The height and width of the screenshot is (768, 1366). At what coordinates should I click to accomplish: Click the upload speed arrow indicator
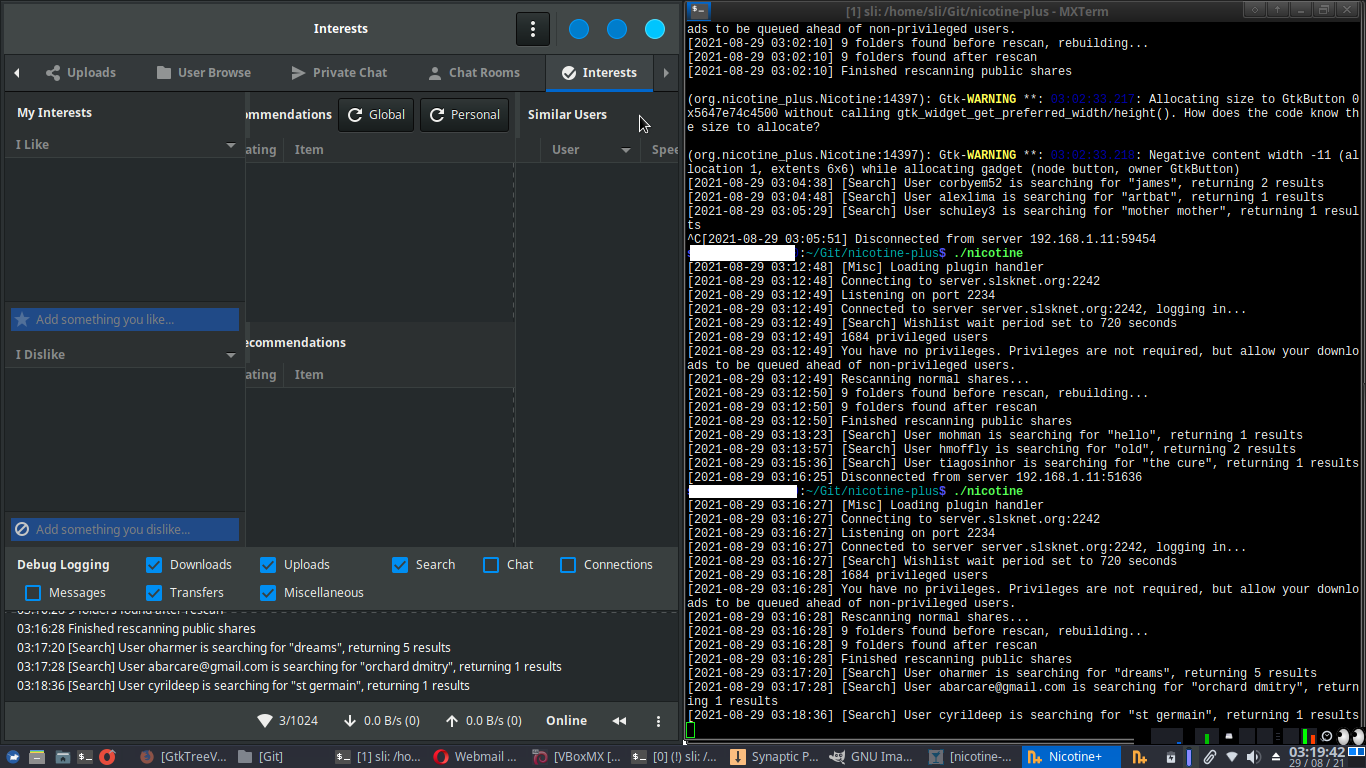(x=452, y=721)
